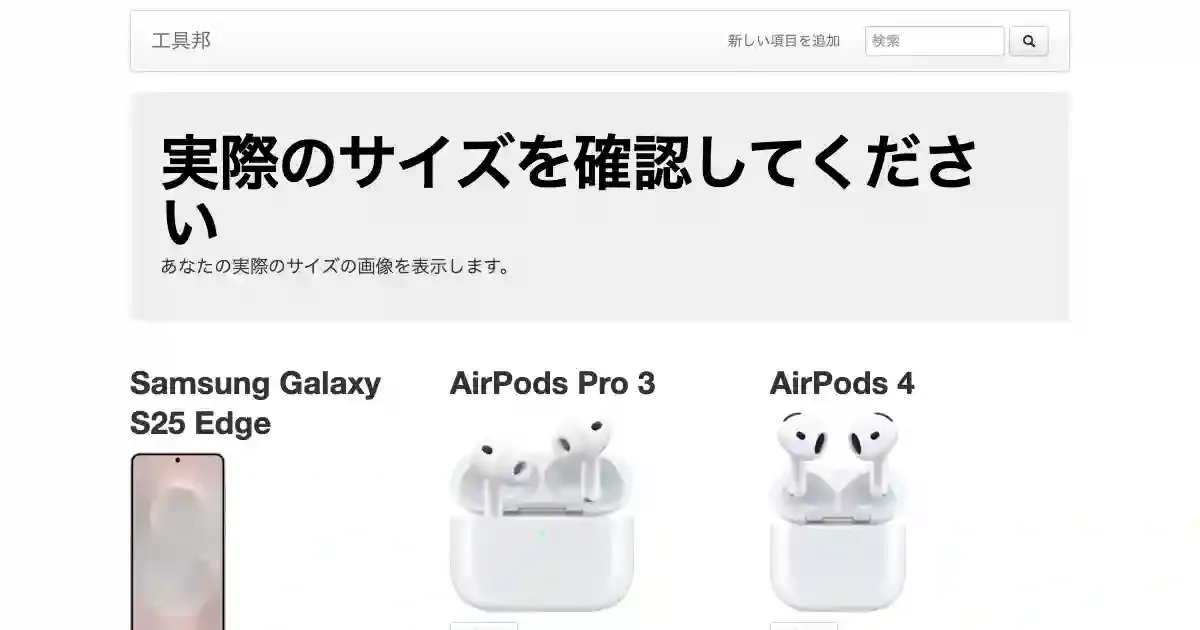Screen dimensions: 1200x630
Task: Open the AirPods 4 title link
Action: coord(842,383)
